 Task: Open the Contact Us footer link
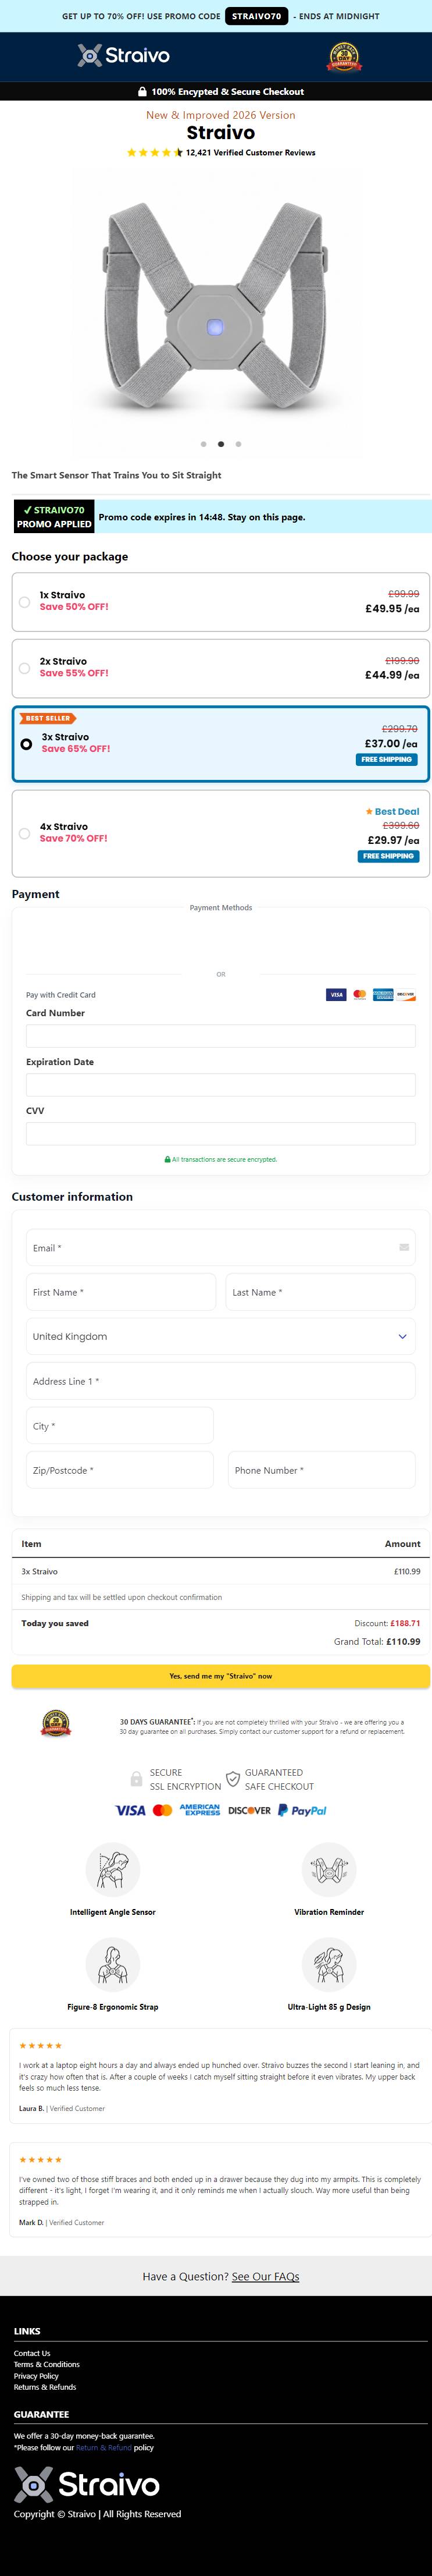32,2354
